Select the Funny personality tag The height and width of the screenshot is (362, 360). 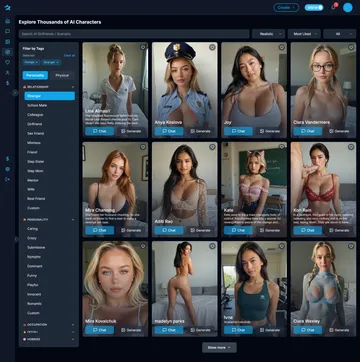[50, 276]
